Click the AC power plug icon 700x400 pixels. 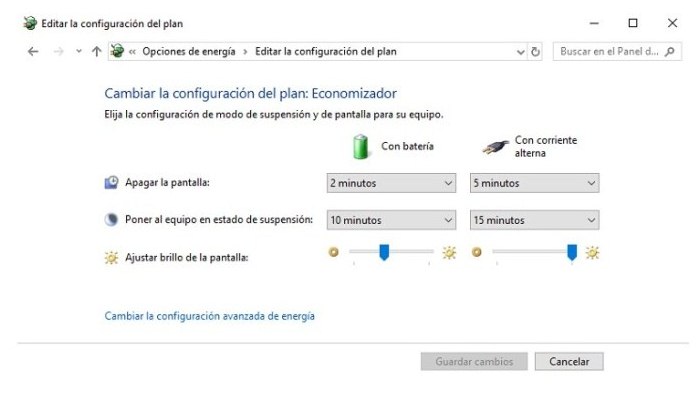point(495,147)
